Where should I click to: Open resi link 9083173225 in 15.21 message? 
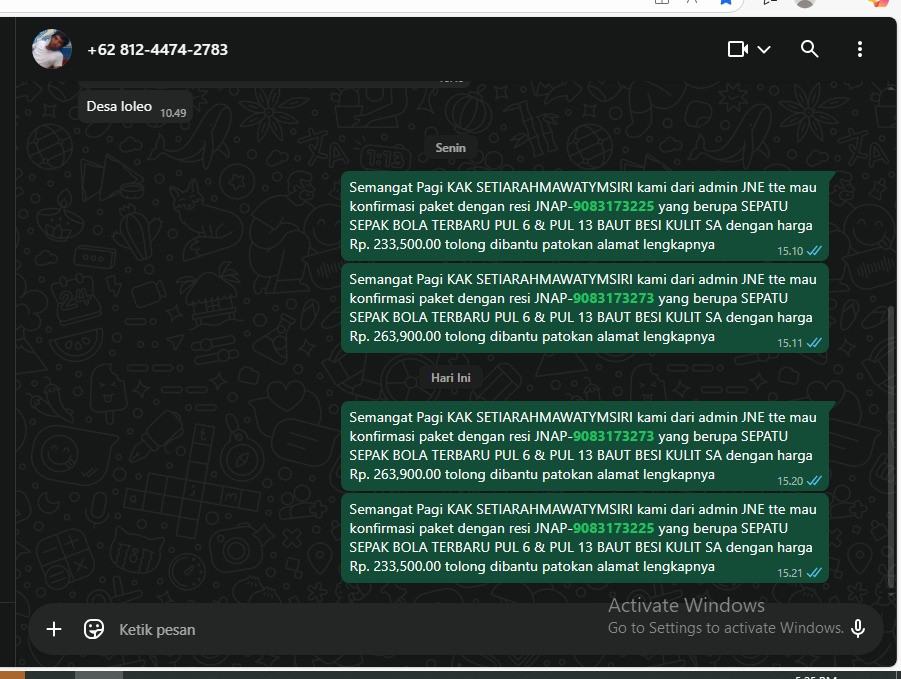coord(613,528)
